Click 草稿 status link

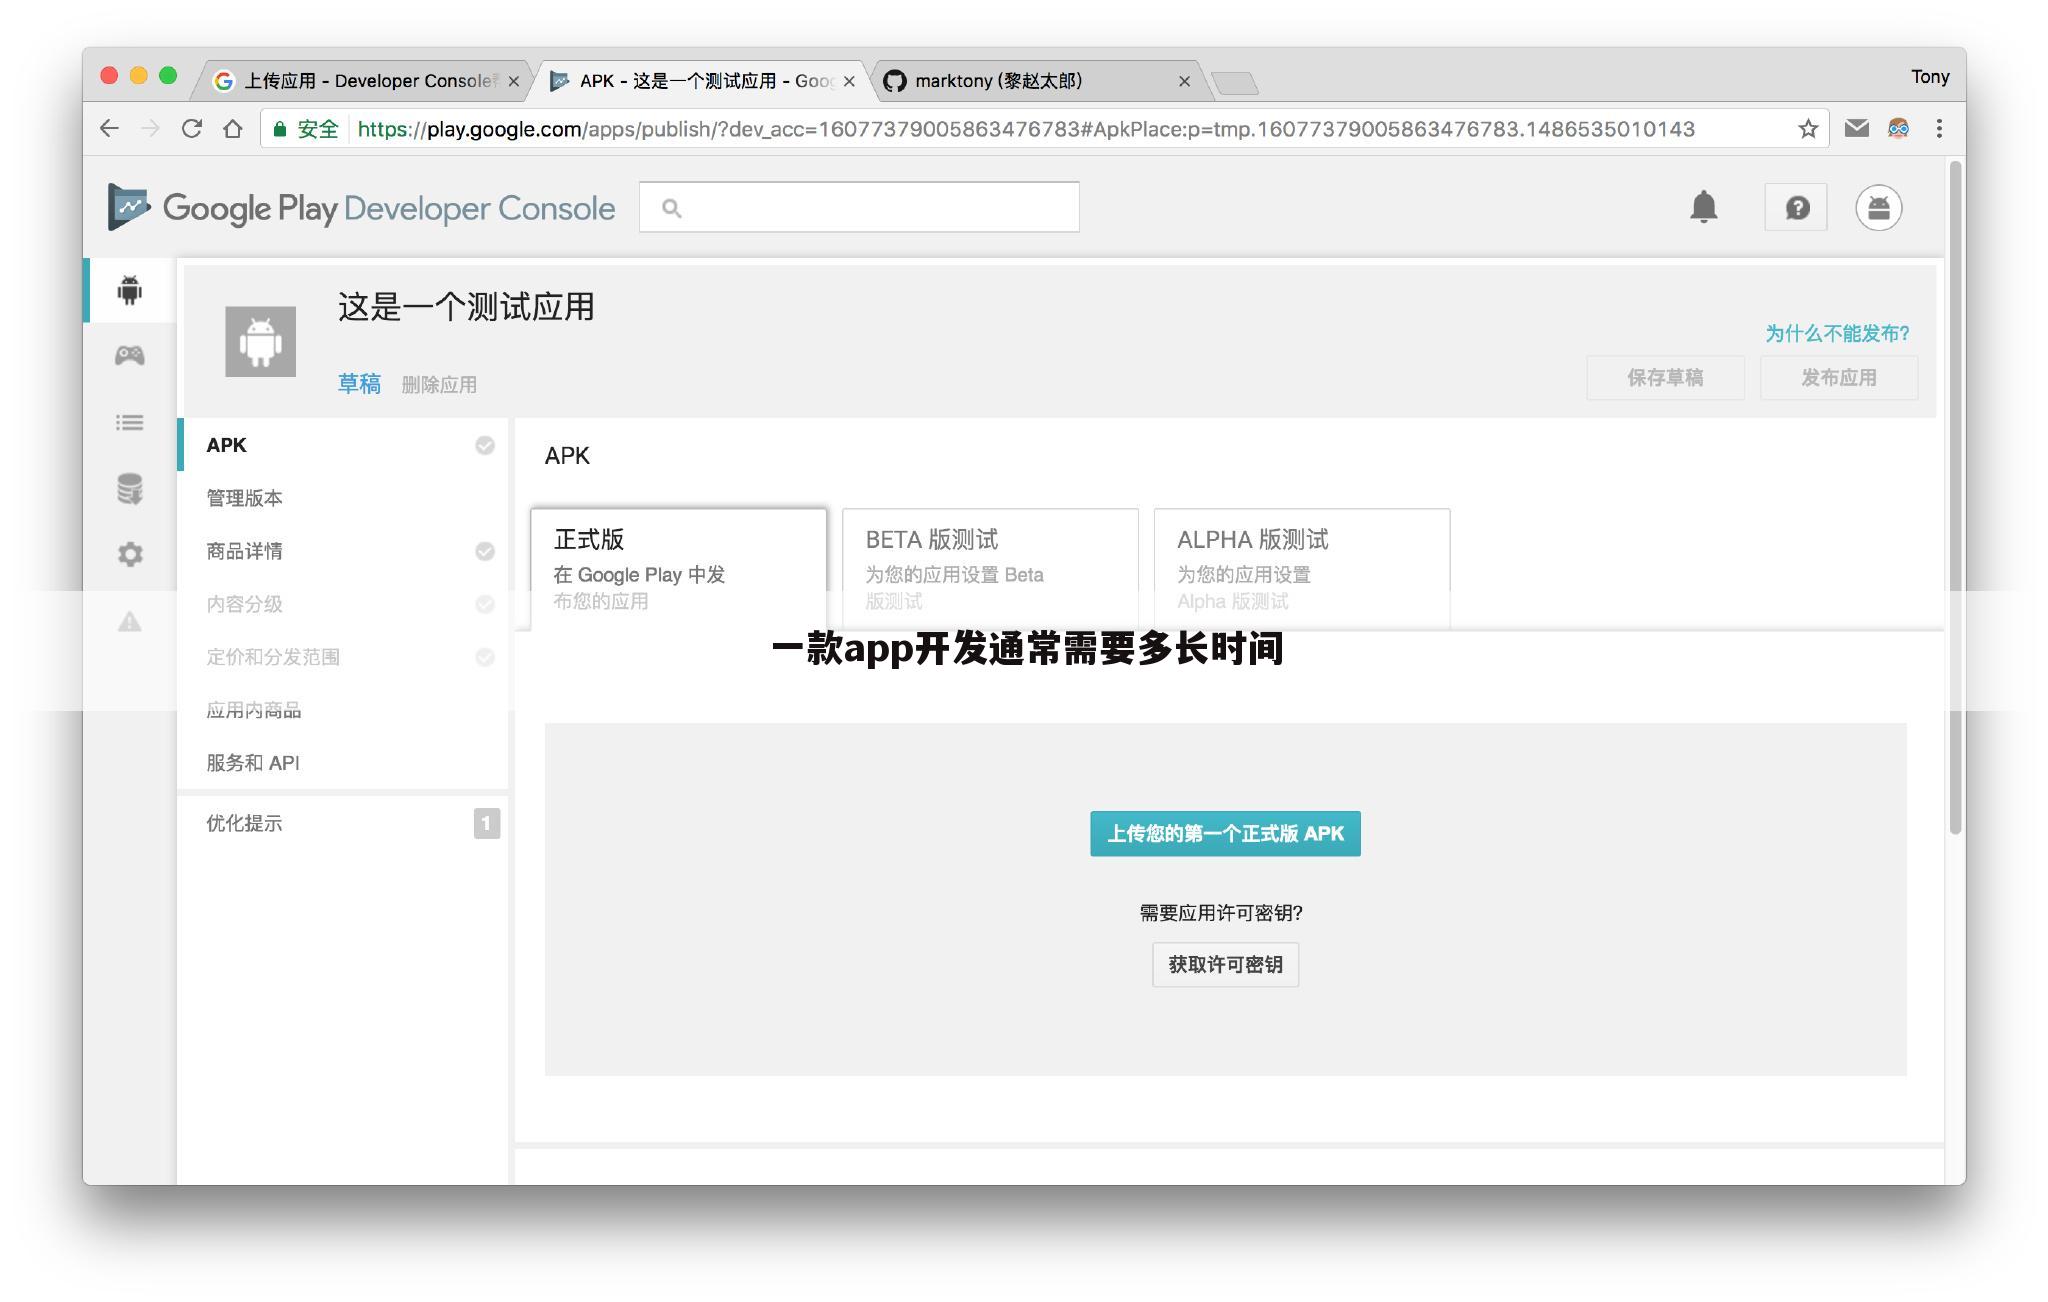359,384
